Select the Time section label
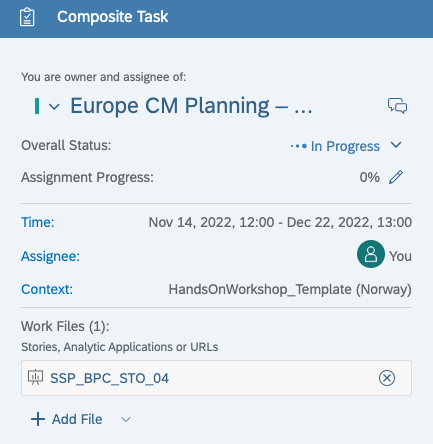Screen dimensions: 433x444 coord(38,222)
